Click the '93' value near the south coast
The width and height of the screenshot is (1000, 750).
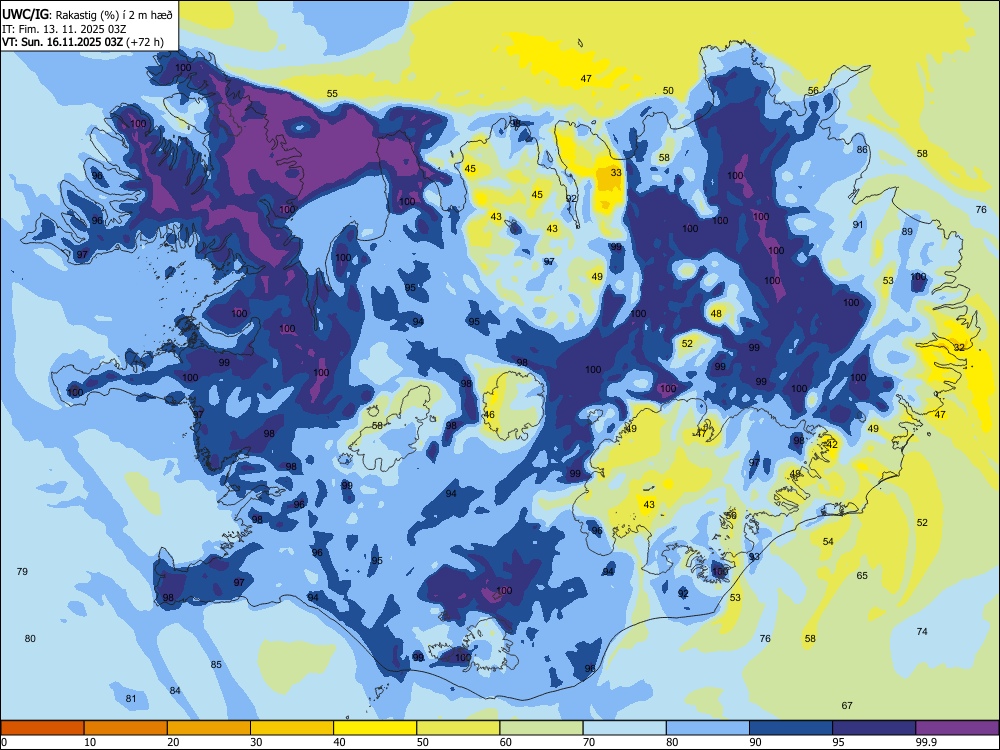(x=754, y=557)
